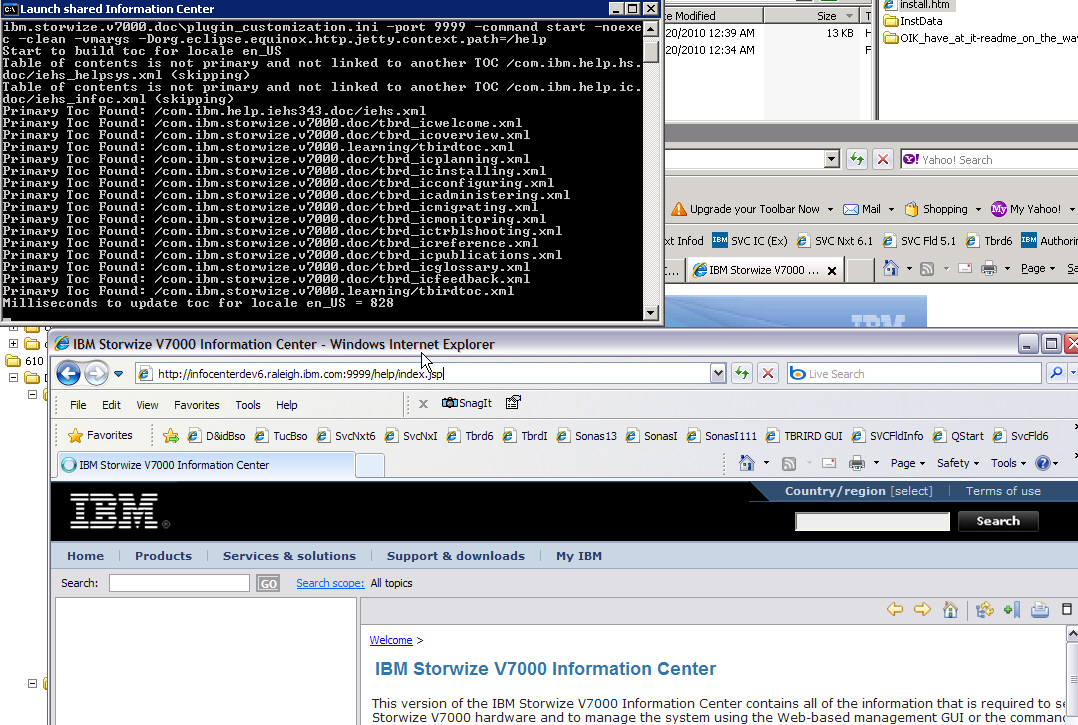Click the yellow Back arrow in help toolbar
This screenshot has width=1078, height=725.
pyautogui.click(x=894, y=609)
